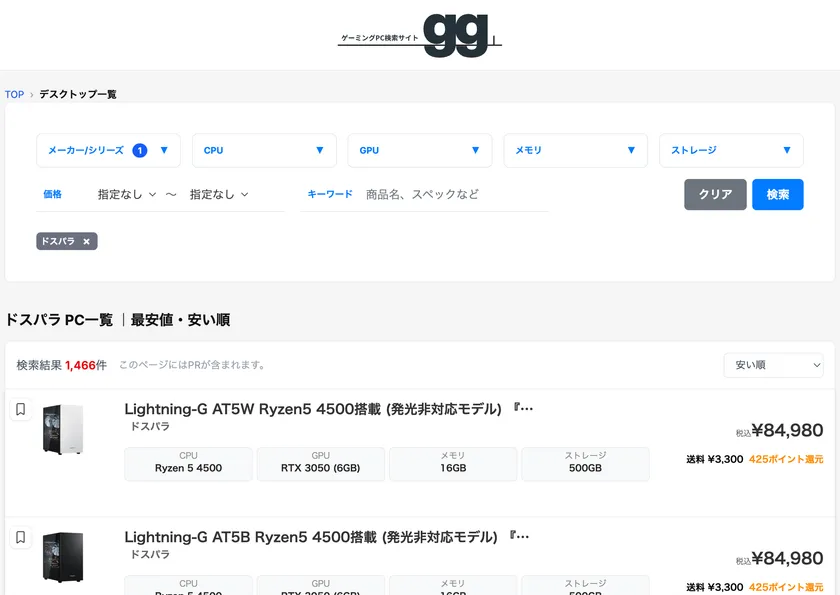Open the GPU filter dropdown
Image resolution: width=840 pixels, height=595 pixels.
pyautogui.click(x=419, y=150)
